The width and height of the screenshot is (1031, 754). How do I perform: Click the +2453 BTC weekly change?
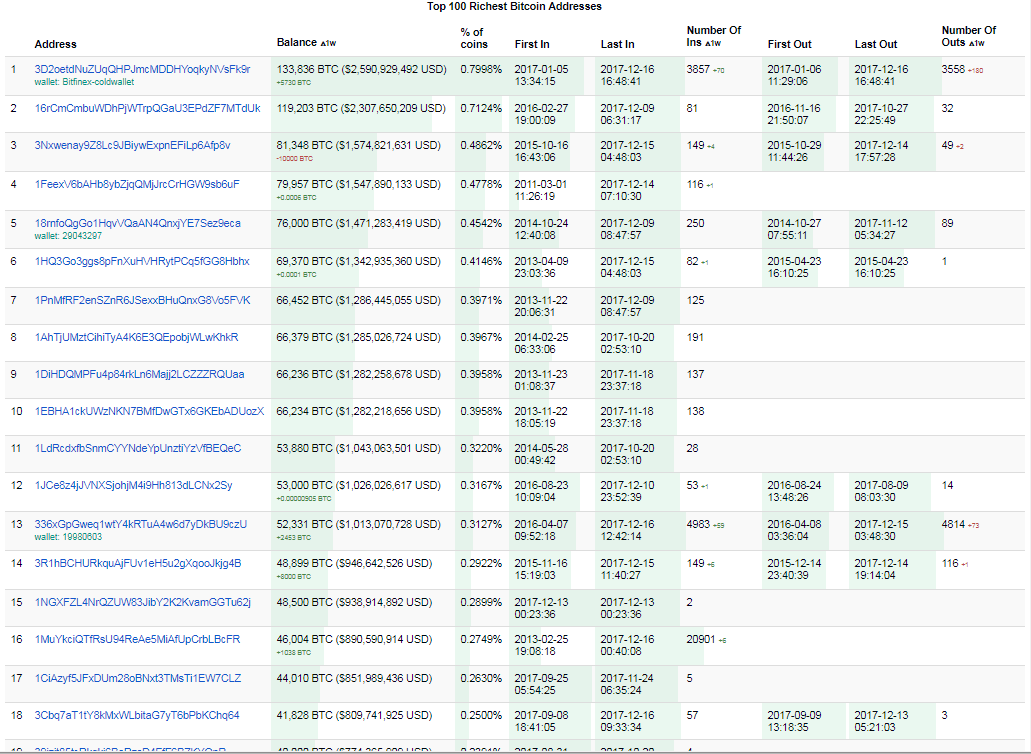click(x=293, y=538)
